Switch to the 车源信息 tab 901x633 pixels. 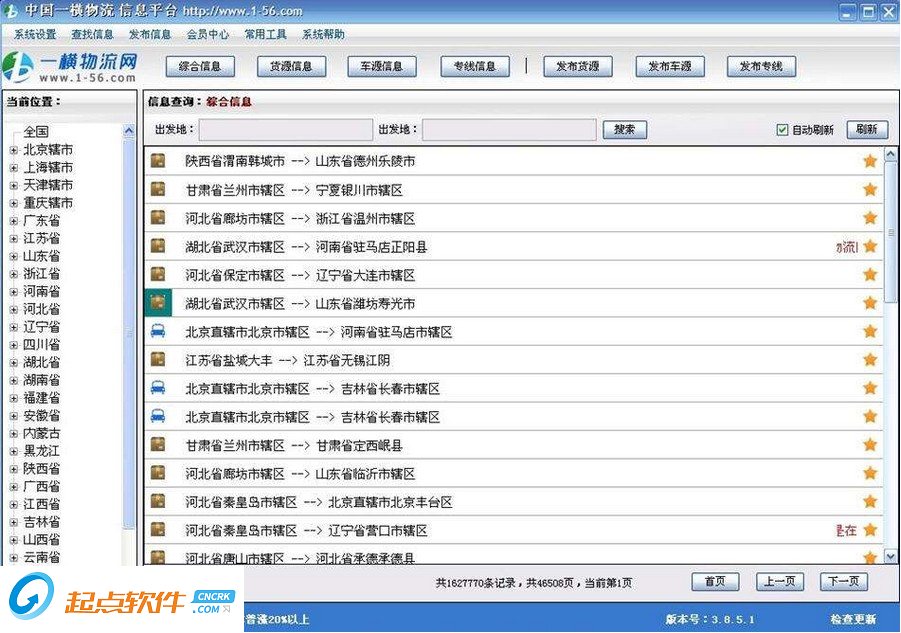pos(381,66)
